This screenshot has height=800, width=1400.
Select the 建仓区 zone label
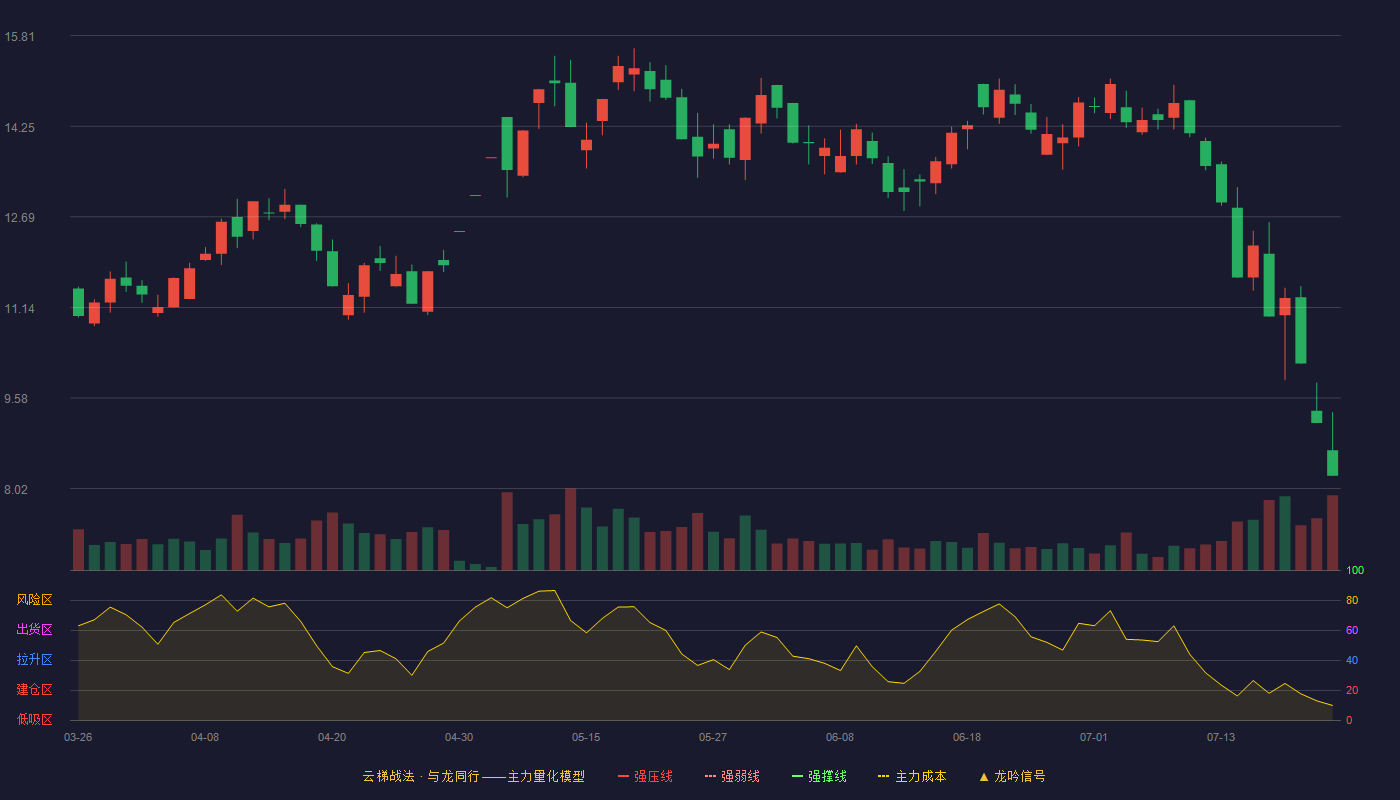pos(34,690)
